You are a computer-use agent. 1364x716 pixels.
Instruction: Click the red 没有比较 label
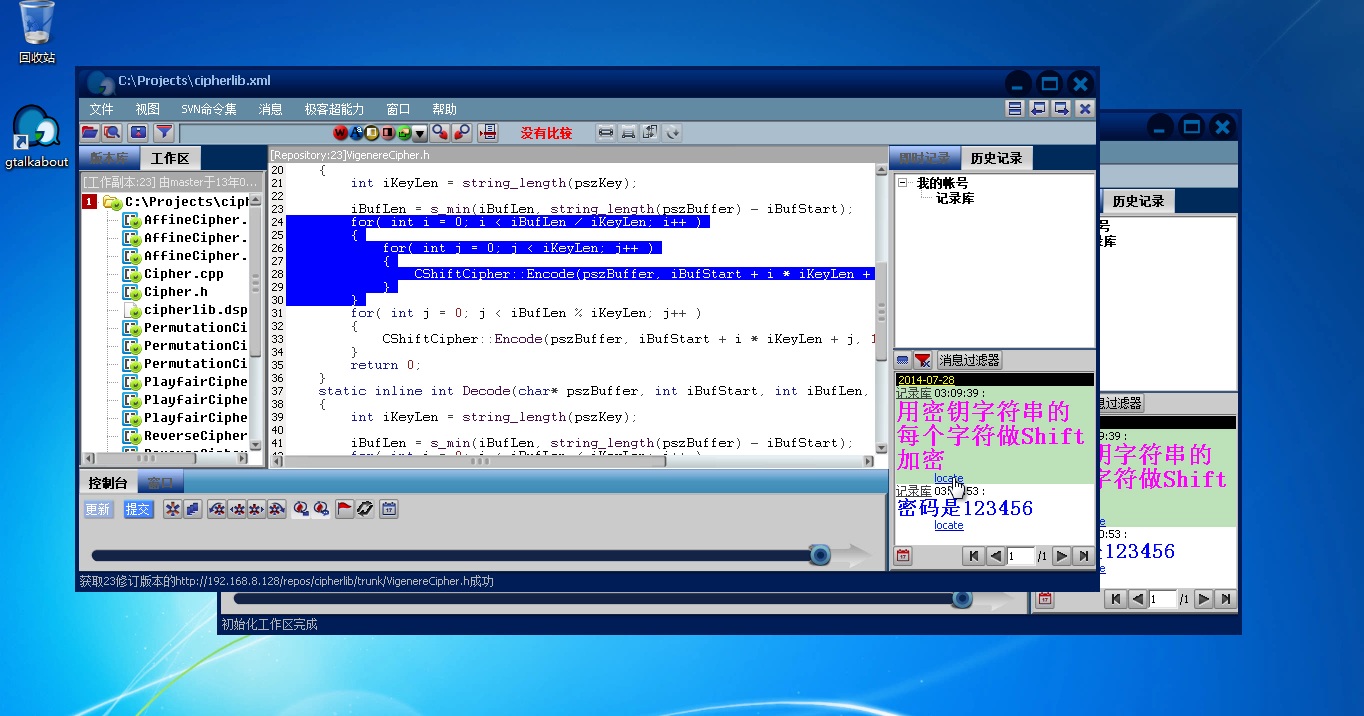pyautogui.click(x=546, y=133)
